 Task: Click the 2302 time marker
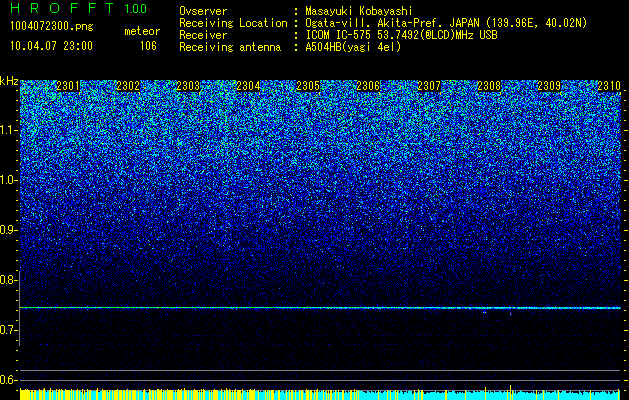pos(128,86)
